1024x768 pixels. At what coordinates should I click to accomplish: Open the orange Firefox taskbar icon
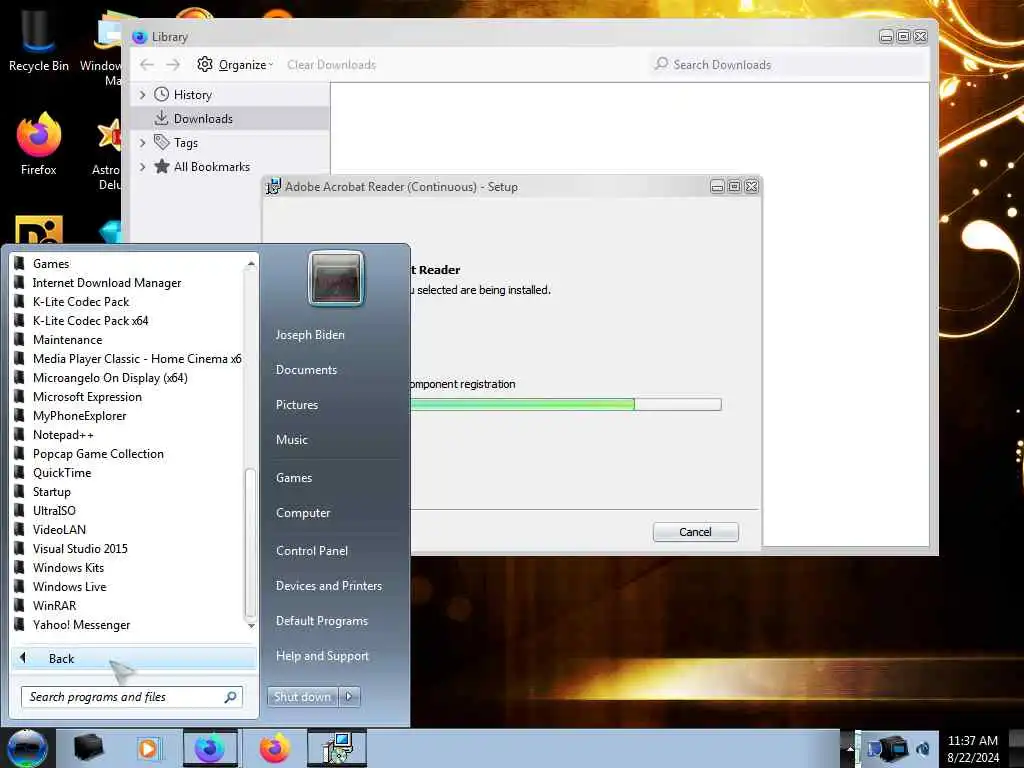click(274, 748)
